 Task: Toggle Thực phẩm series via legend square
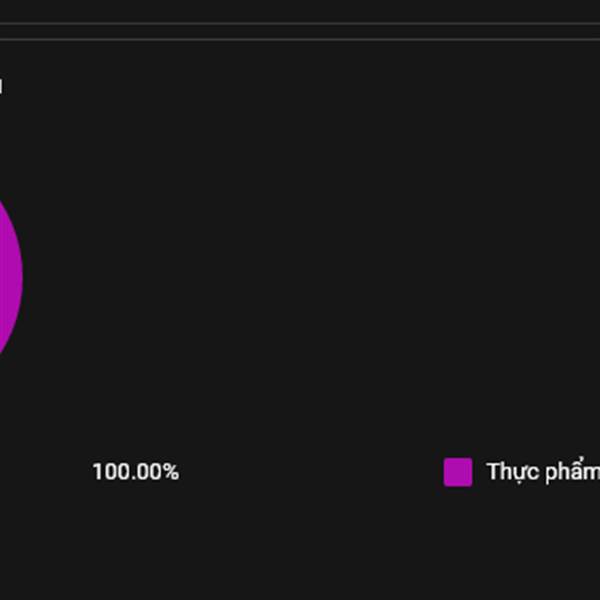[x=458, y=472]
